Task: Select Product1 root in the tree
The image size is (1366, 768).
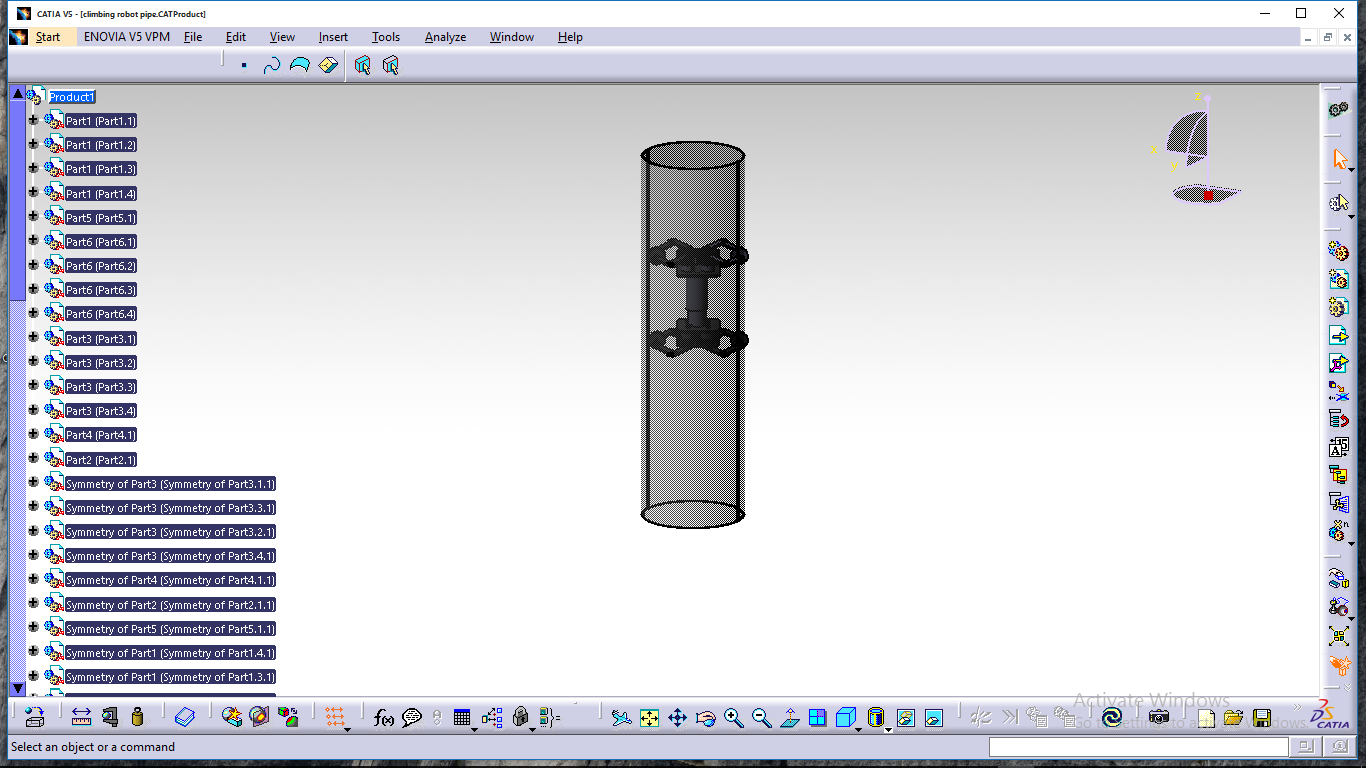Action: pos(72,97)
